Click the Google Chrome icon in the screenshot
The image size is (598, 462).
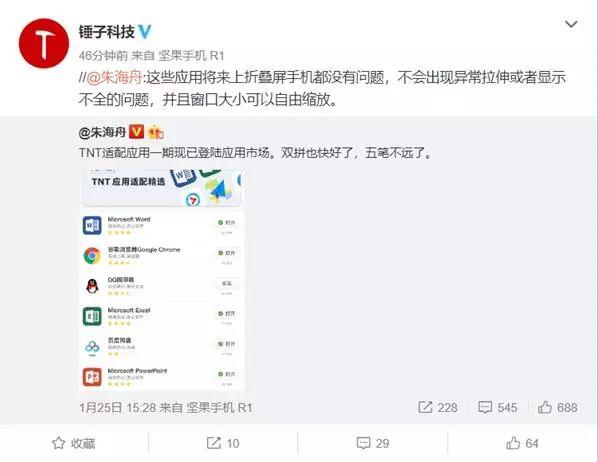[92, 255]
